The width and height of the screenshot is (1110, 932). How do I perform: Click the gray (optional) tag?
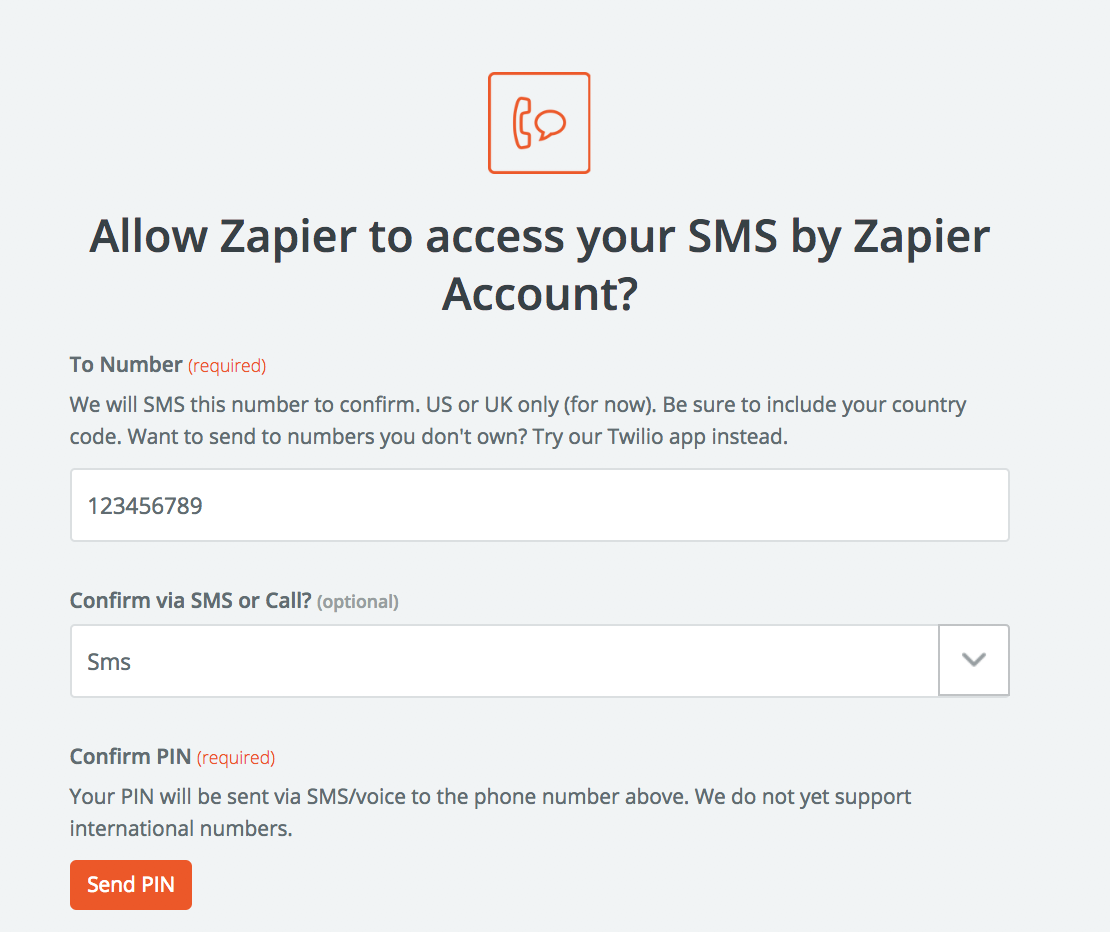coord(358,602)
